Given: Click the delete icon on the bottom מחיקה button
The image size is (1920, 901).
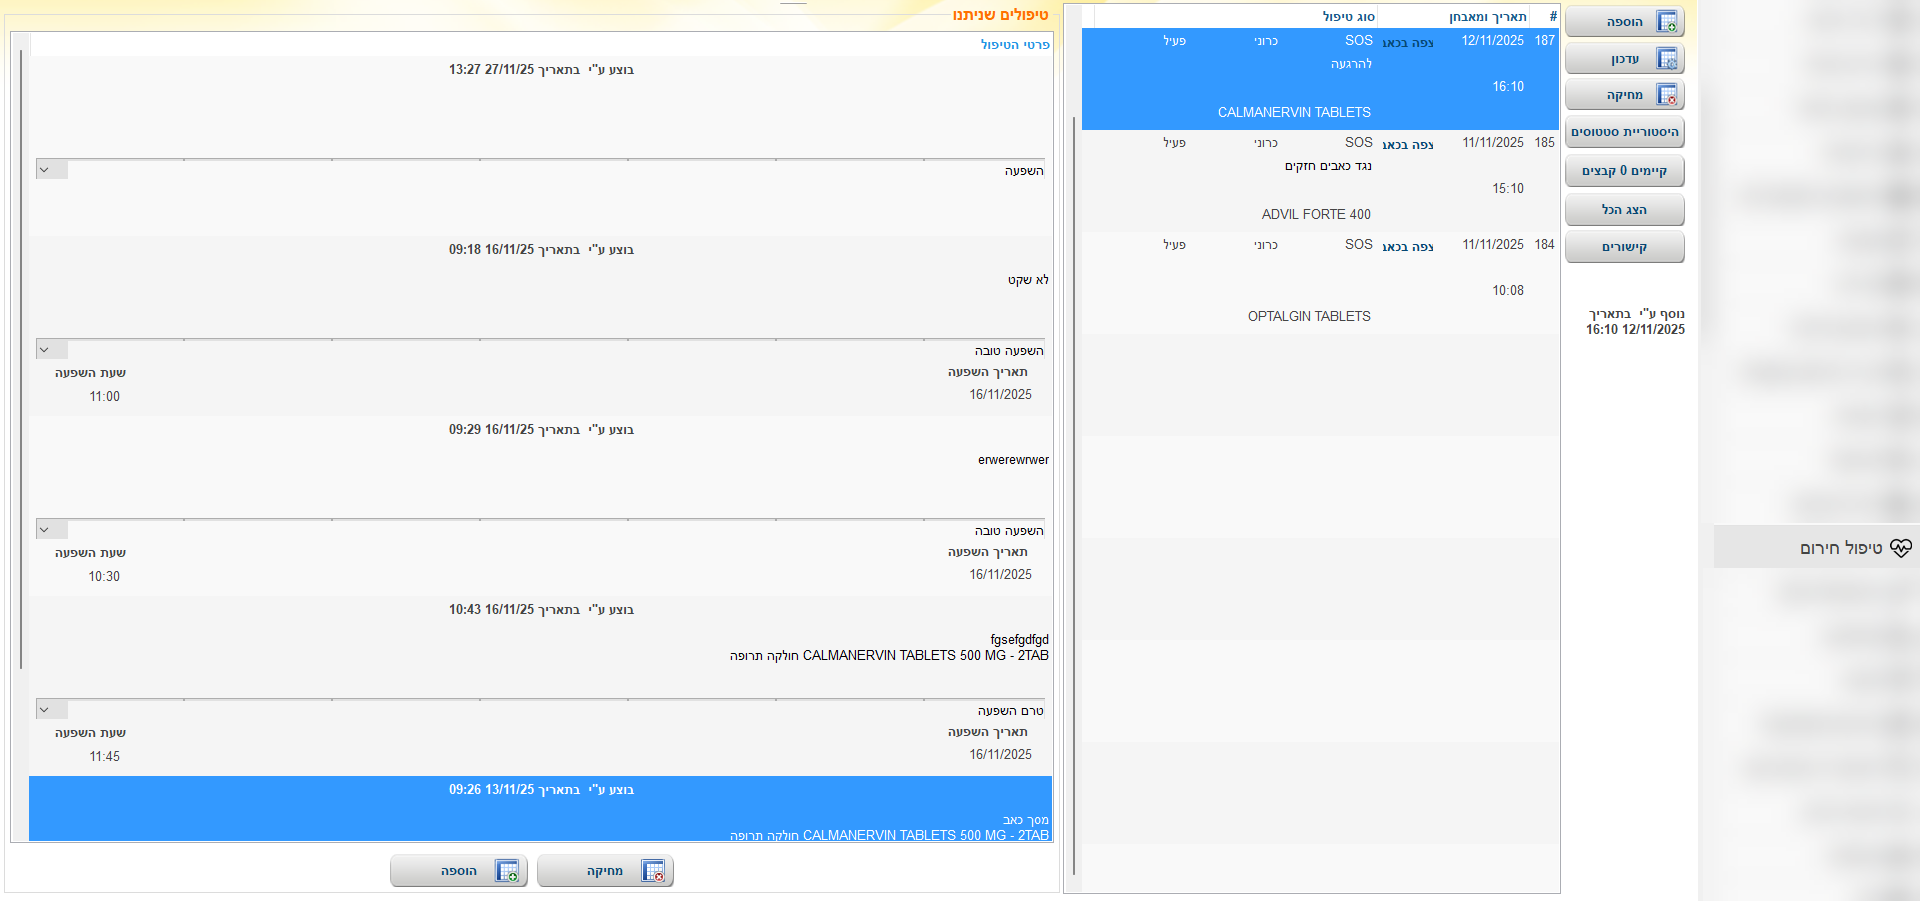Looking at the screenshot, I should point(653,871).
